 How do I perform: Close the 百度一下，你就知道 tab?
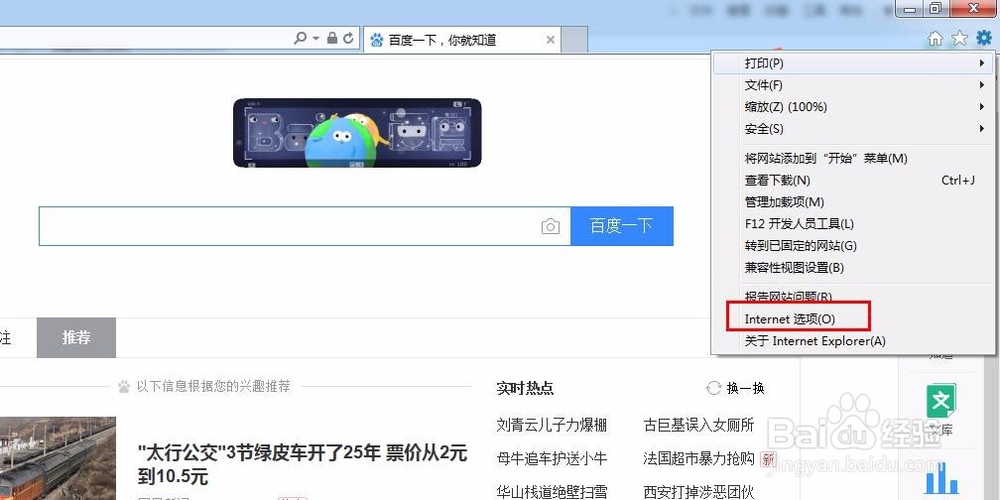click(550, 40)
